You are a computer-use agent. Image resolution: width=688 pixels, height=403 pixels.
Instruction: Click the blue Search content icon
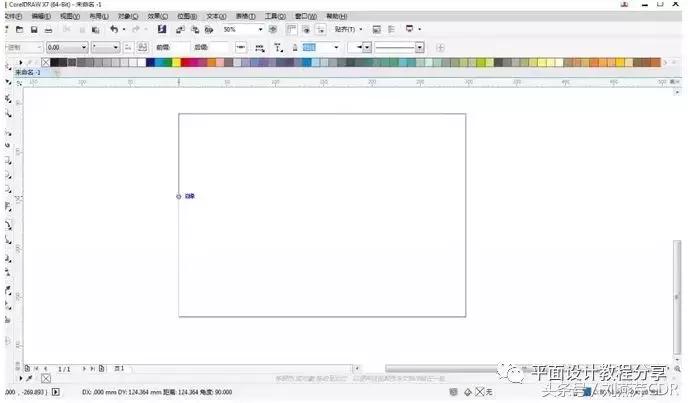[x=162, y=29]
